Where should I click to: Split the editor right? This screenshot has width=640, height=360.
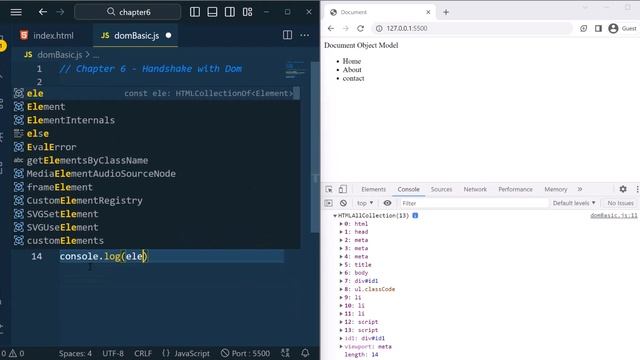[x=287, y=35]
